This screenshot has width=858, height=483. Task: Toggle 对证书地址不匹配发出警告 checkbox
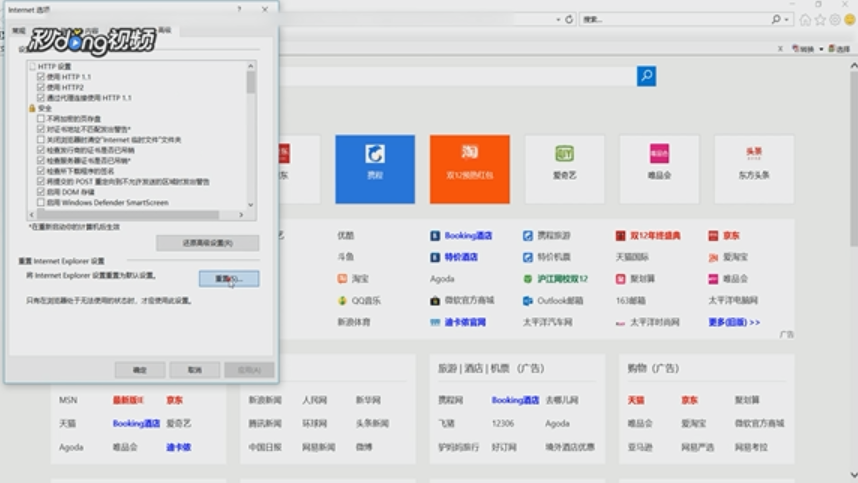[x=40, y=129]
